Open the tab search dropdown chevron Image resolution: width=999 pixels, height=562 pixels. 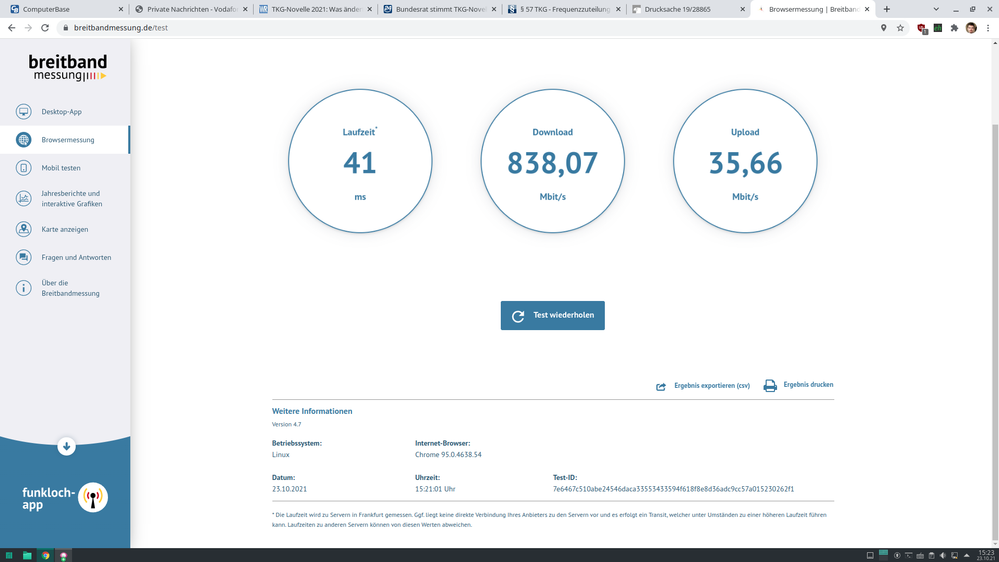(x=936, y=9)
